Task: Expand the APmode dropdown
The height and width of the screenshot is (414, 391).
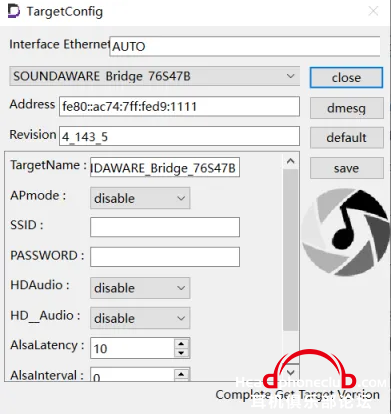Action: [140, 198]
